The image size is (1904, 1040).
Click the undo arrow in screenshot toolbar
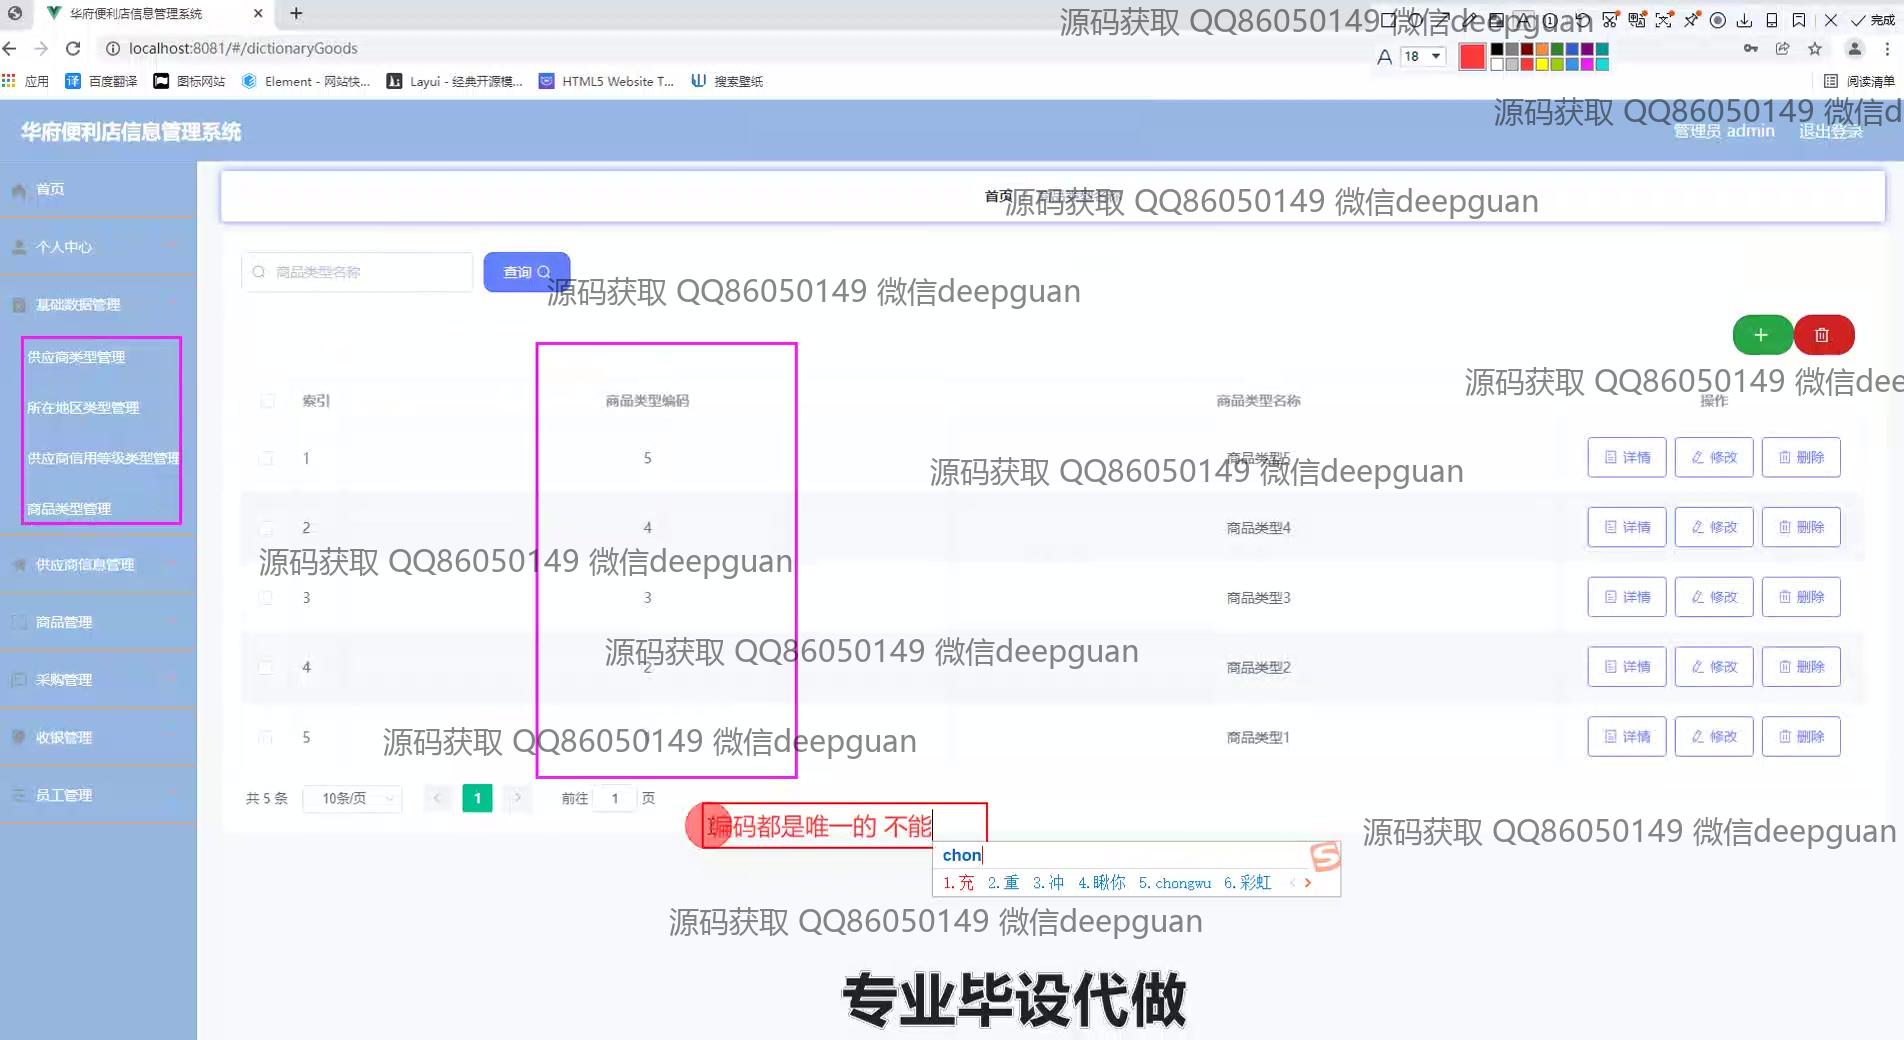(x=1582, y=20)
